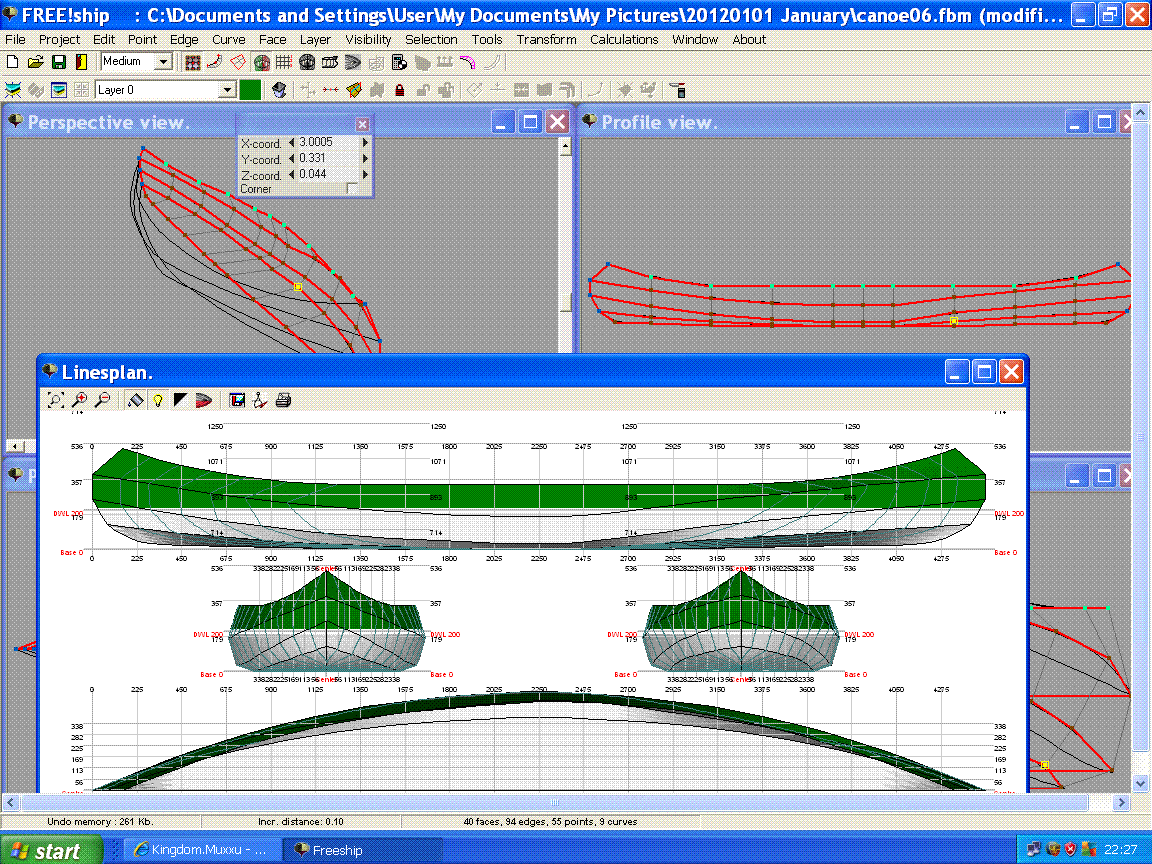This screenshot has width=1152, height=864.
Task: Open the Visibility menu
Action: [x=368, y=40]
